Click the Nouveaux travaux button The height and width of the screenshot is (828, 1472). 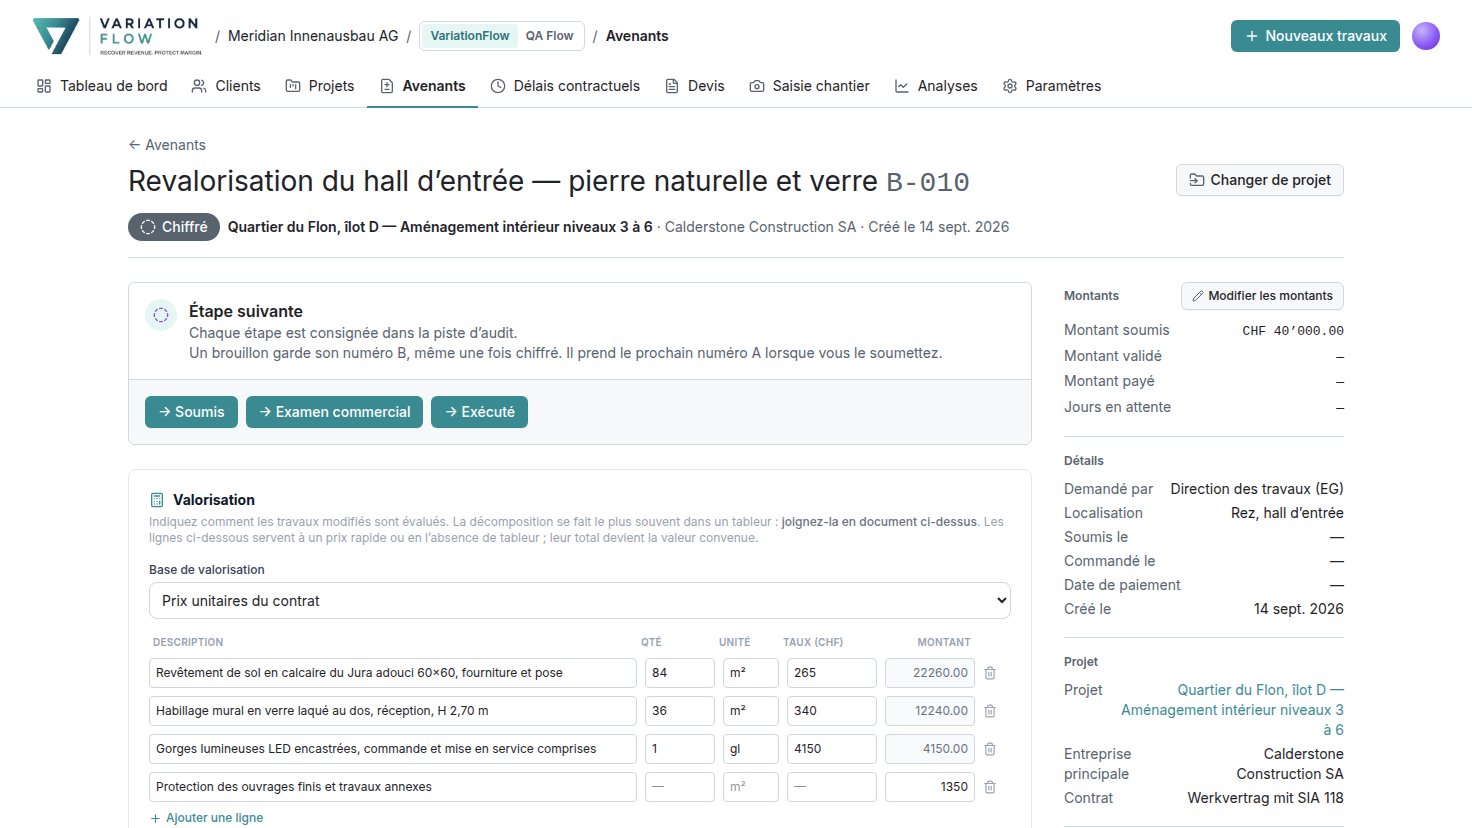pos(1315,36)
